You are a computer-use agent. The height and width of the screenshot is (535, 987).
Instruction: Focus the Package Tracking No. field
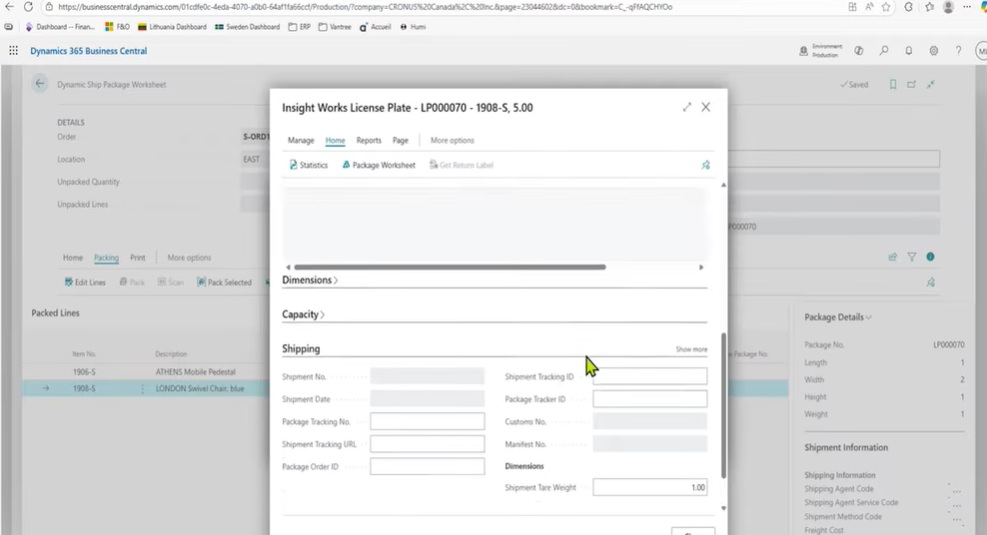pyautogui.click(x=427, y=421)
